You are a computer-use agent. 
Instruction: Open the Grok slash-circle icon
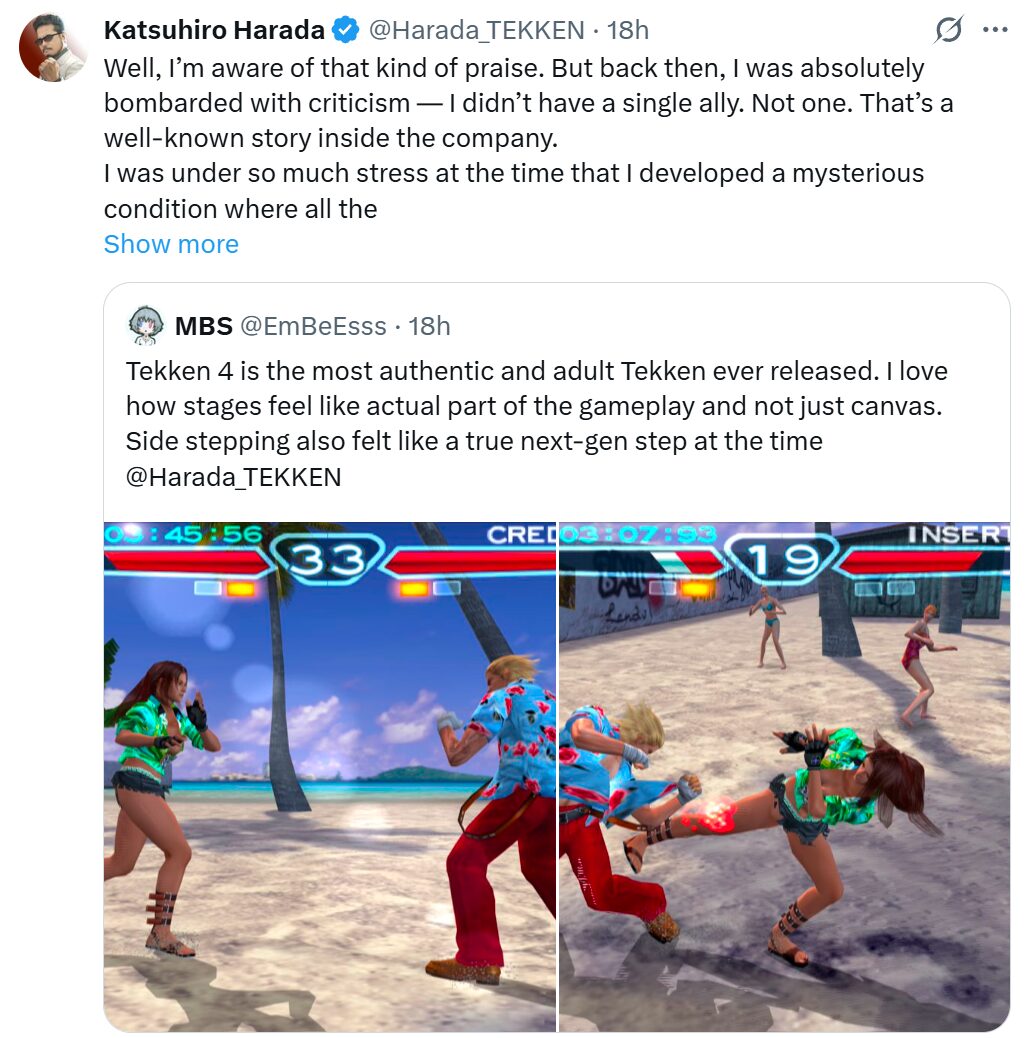949,30
